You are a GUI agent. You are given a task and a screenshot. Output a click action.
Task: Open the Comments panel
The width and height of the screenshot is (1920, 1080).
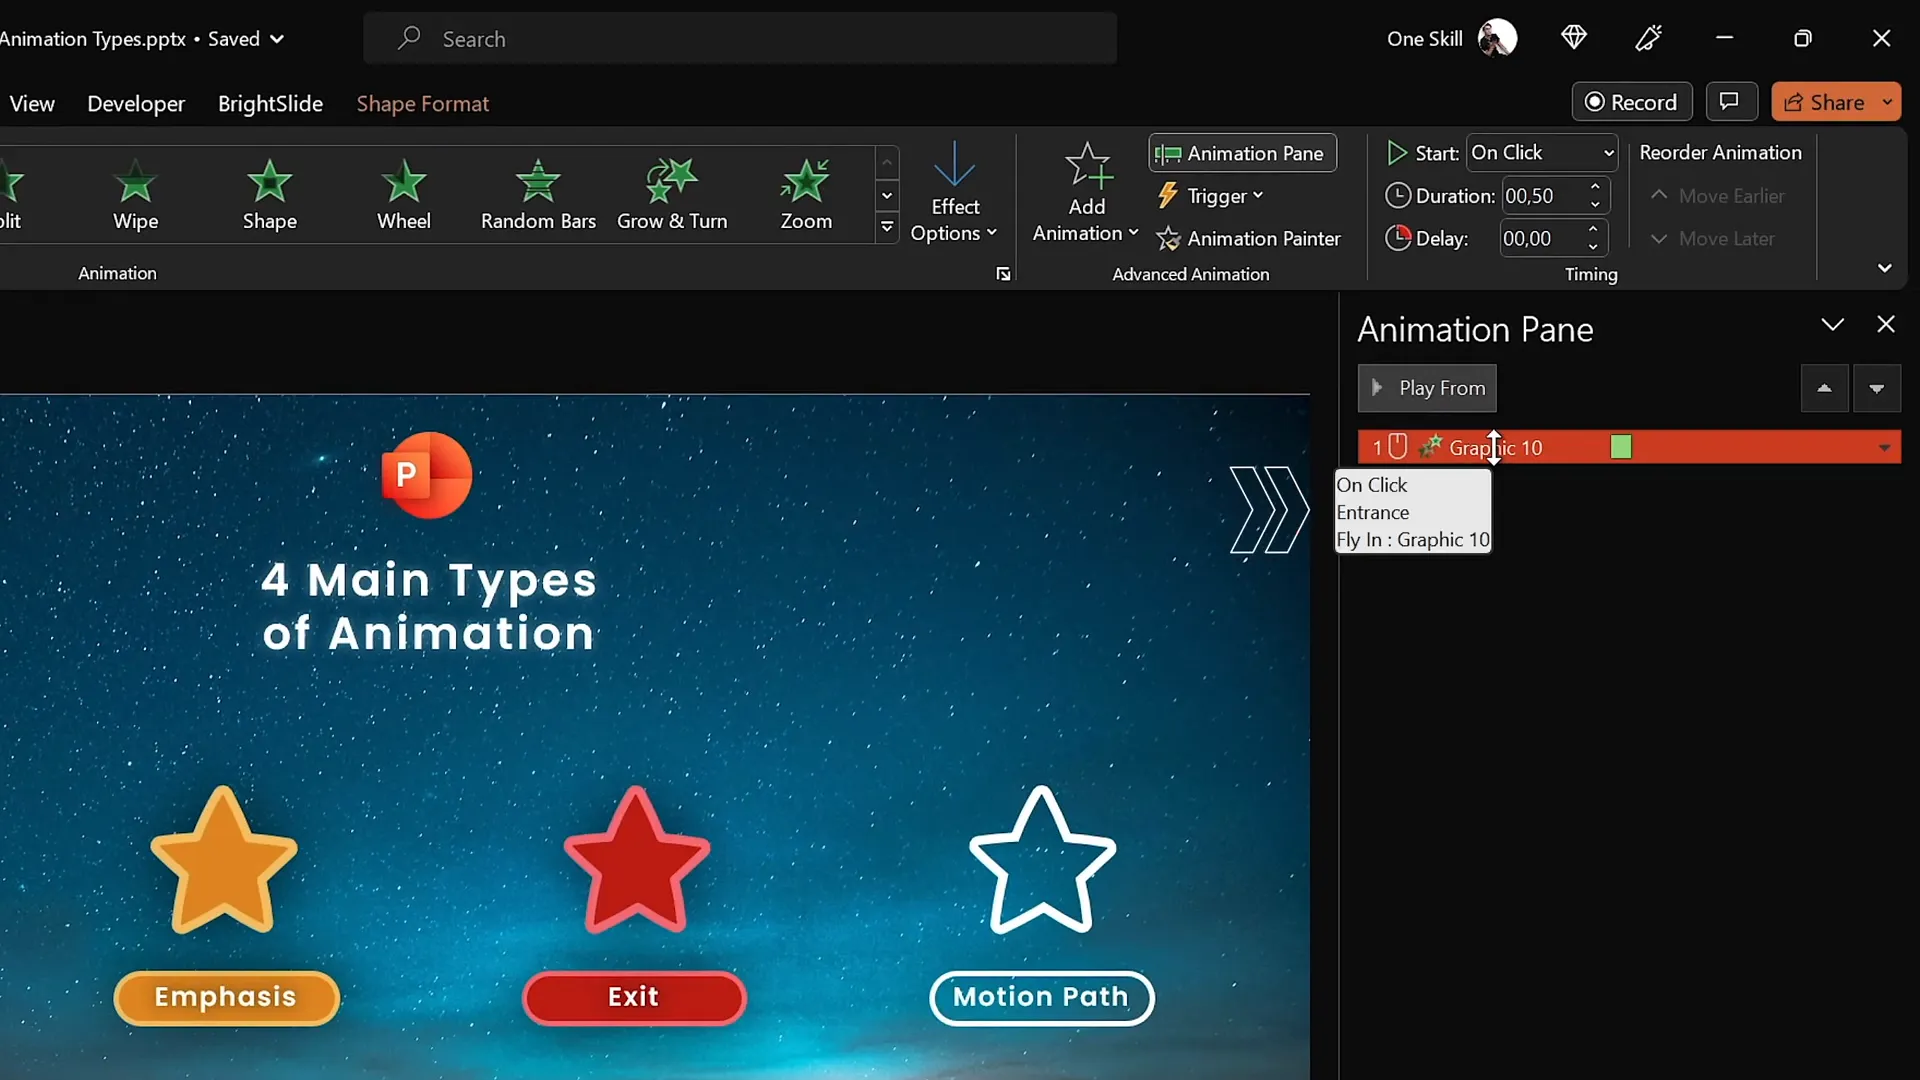tap(1731, 101)
